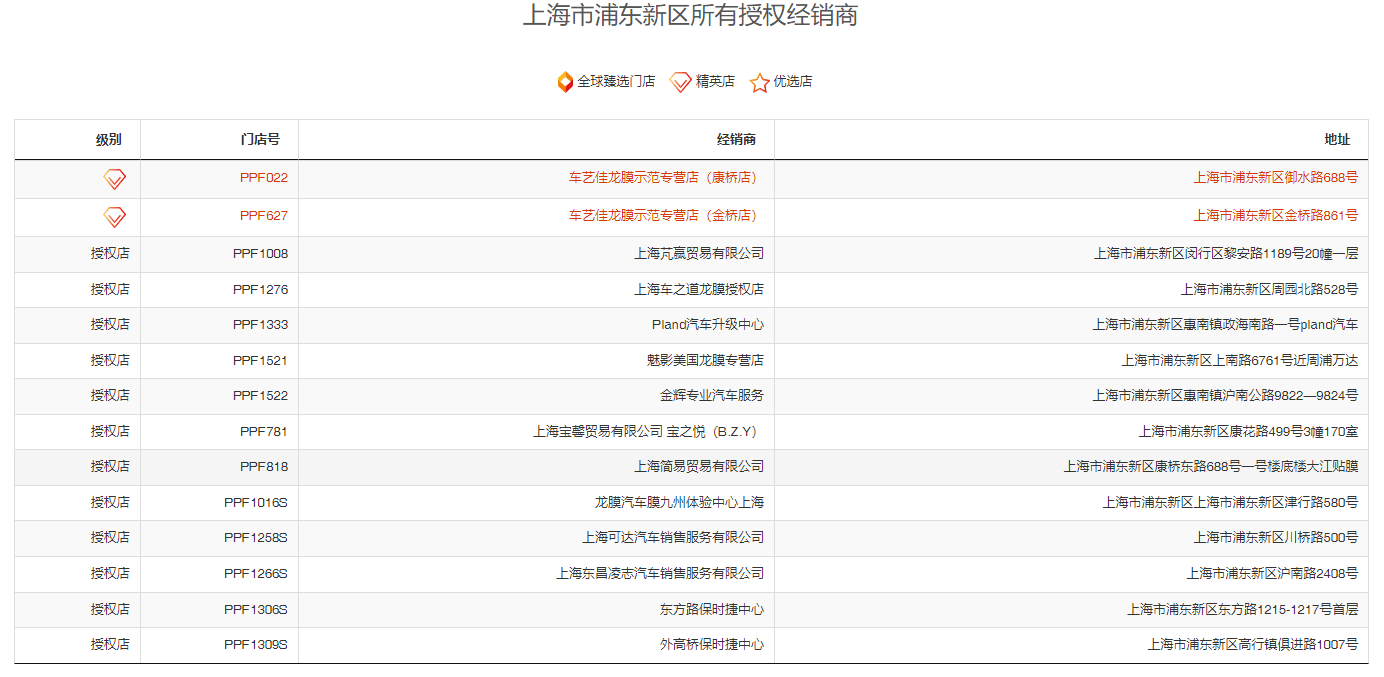This screenshot has height=677, width=1384.
Task: Open 车艺佳龙膜示范专营店（康桥店）dealer link
Action: pos(665,178)
